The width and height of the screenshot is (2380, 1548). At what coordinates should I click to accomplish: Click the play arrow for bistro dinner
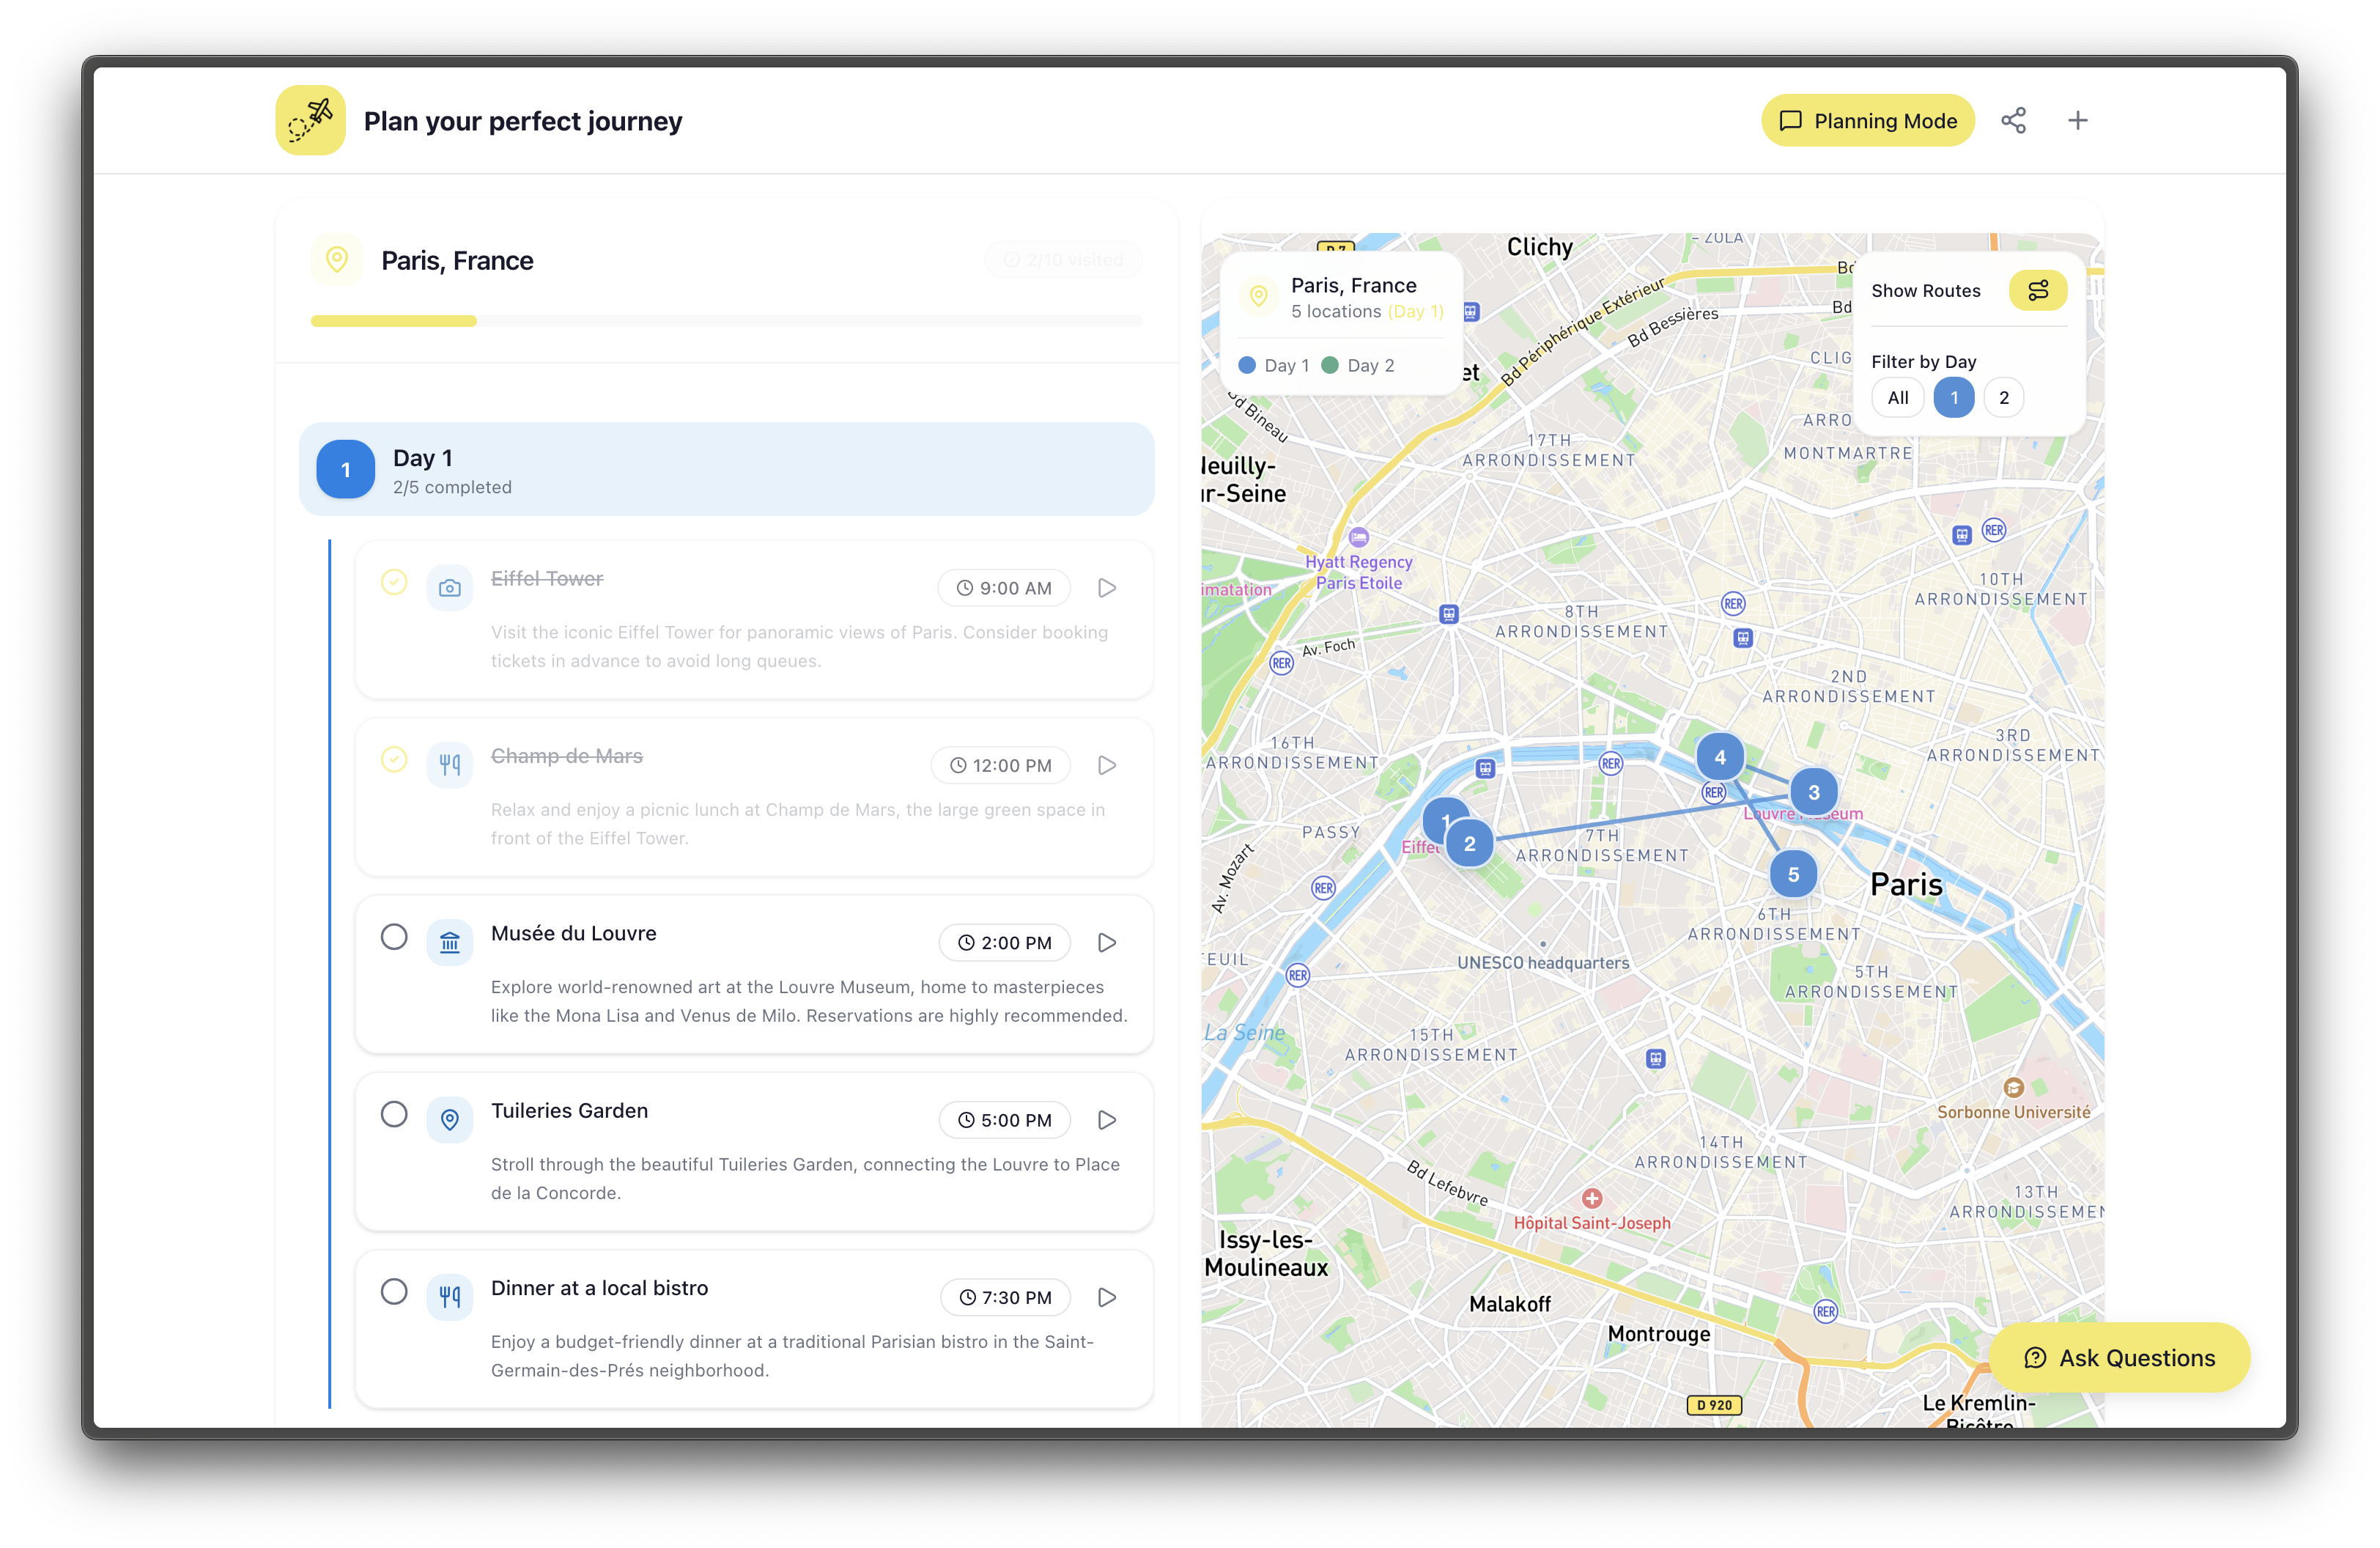coord(1106,1297)
